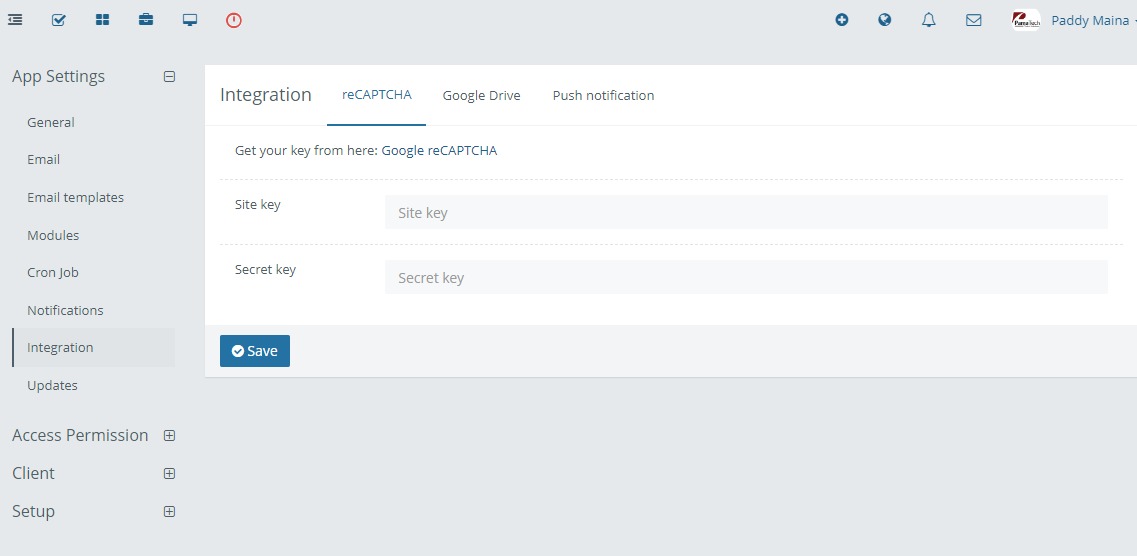The width and height of the screenshot is (1137, 556).
Task: Click the Site key label
Action: click(257, 204)
